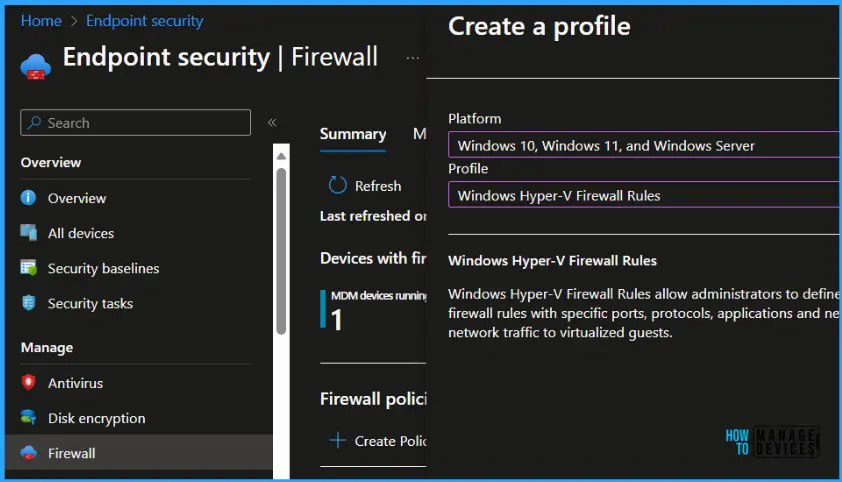The width and height of the screenshot is (842, 482).
Task: Click the Endpoint security cloud firewall header icon
Action: click(x=35, y=67)
